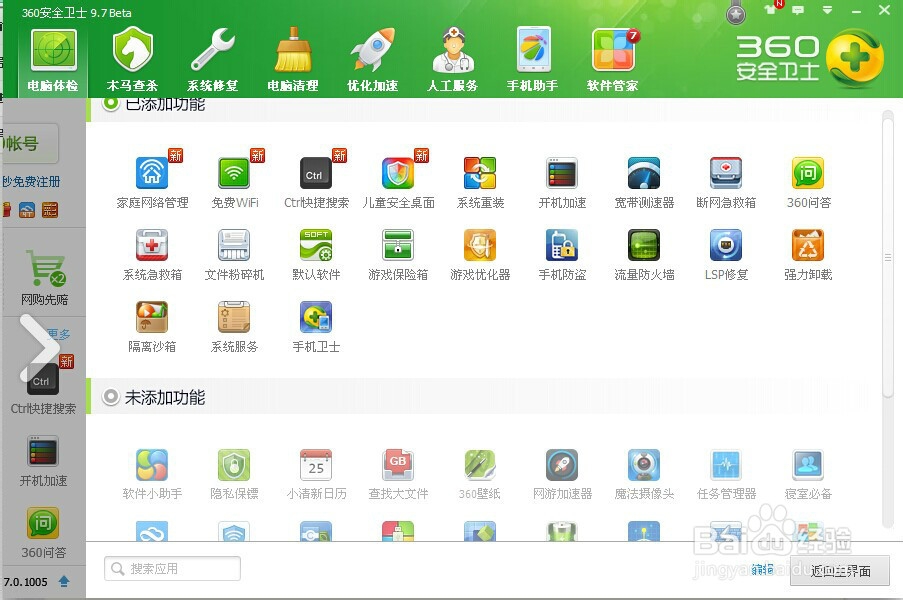The width and height of the screenshot is (903, 600).
Task: Open 流量防火墙 tool
Action: click(x=644, y=255)
